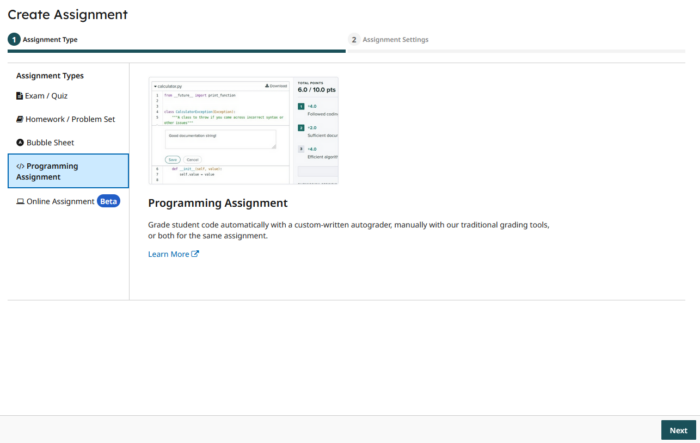Image resolution: width=700 pixels, height=443 pixels.
Task: Click the code brackets icon
Action: (20, 166)
